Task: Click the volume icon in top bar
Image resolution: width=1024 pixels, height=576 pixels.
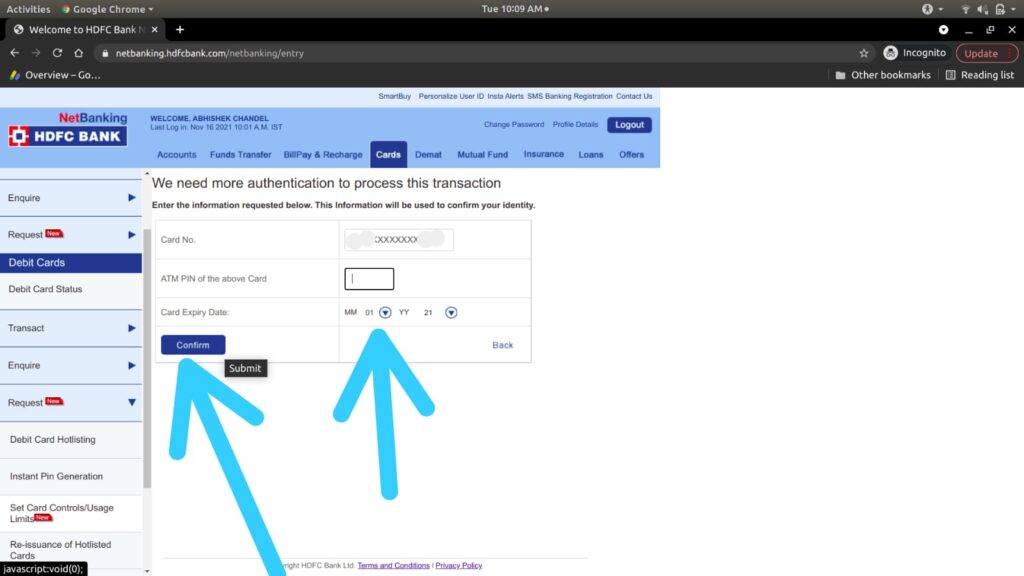Action: [x=982, y=9]
